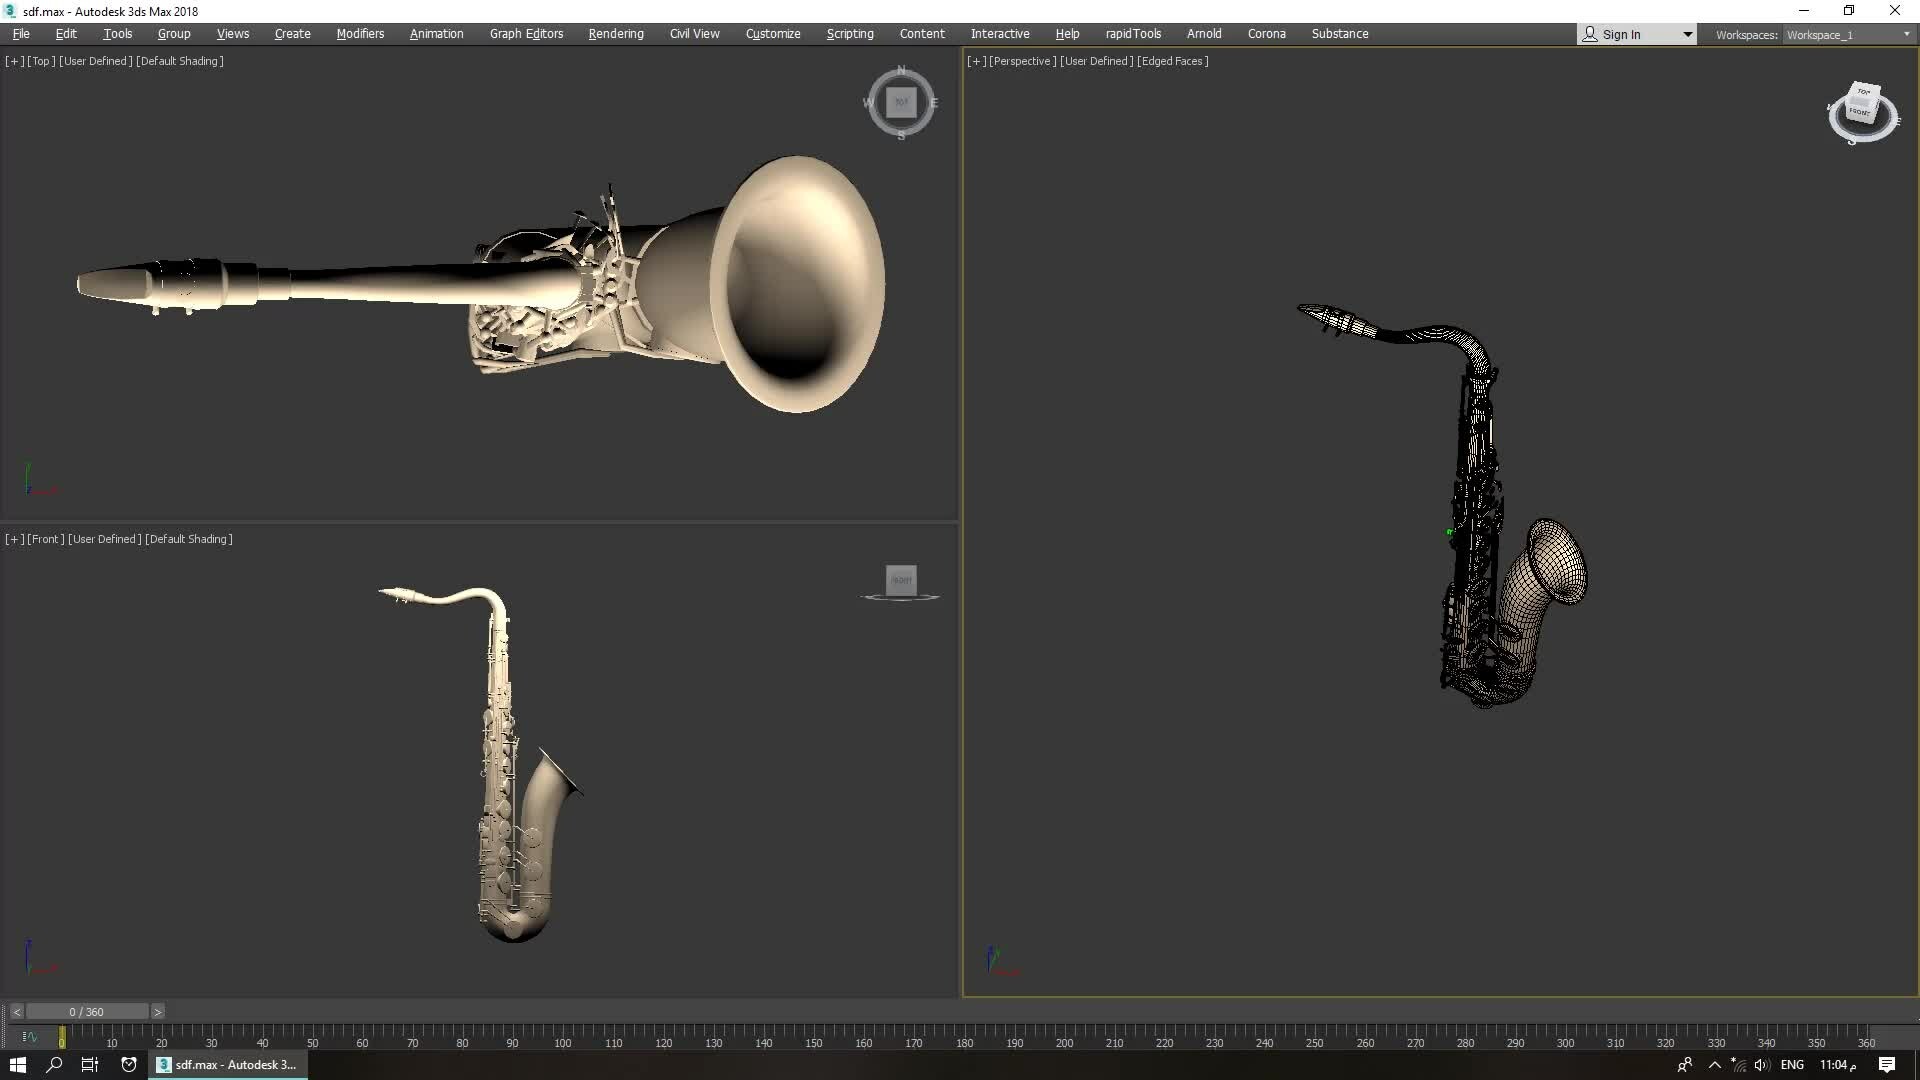1920x1080 pixels.
Task: Open the Rendering menu
Action: tap(615, 33)
